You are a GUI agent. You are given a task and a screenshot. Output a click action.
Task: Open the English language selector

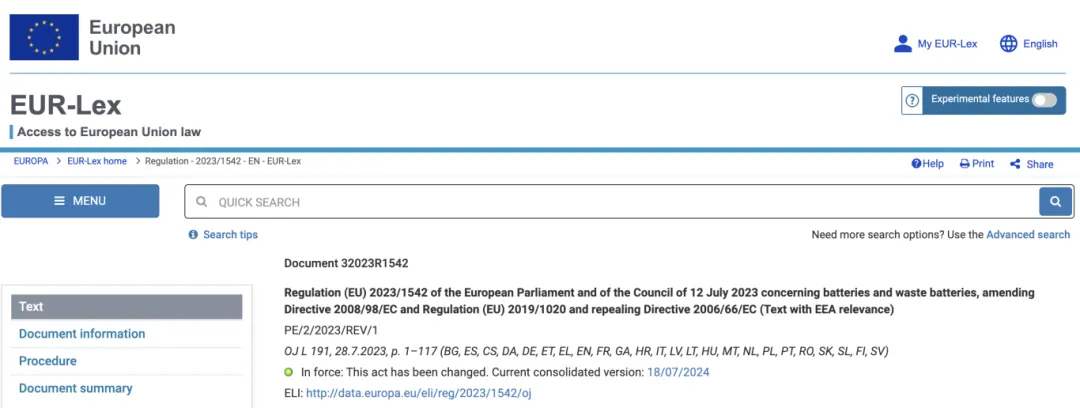pos(1040,43)
